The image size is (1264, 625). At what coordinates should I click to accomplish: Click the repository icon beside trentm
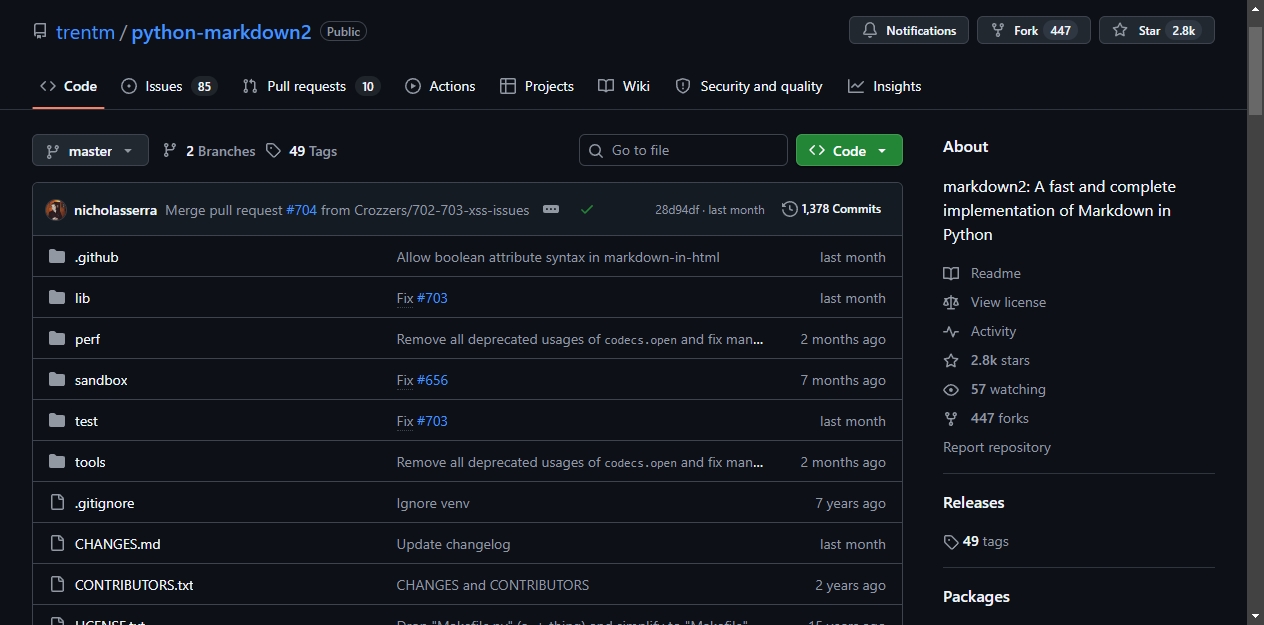pos(40,32)
